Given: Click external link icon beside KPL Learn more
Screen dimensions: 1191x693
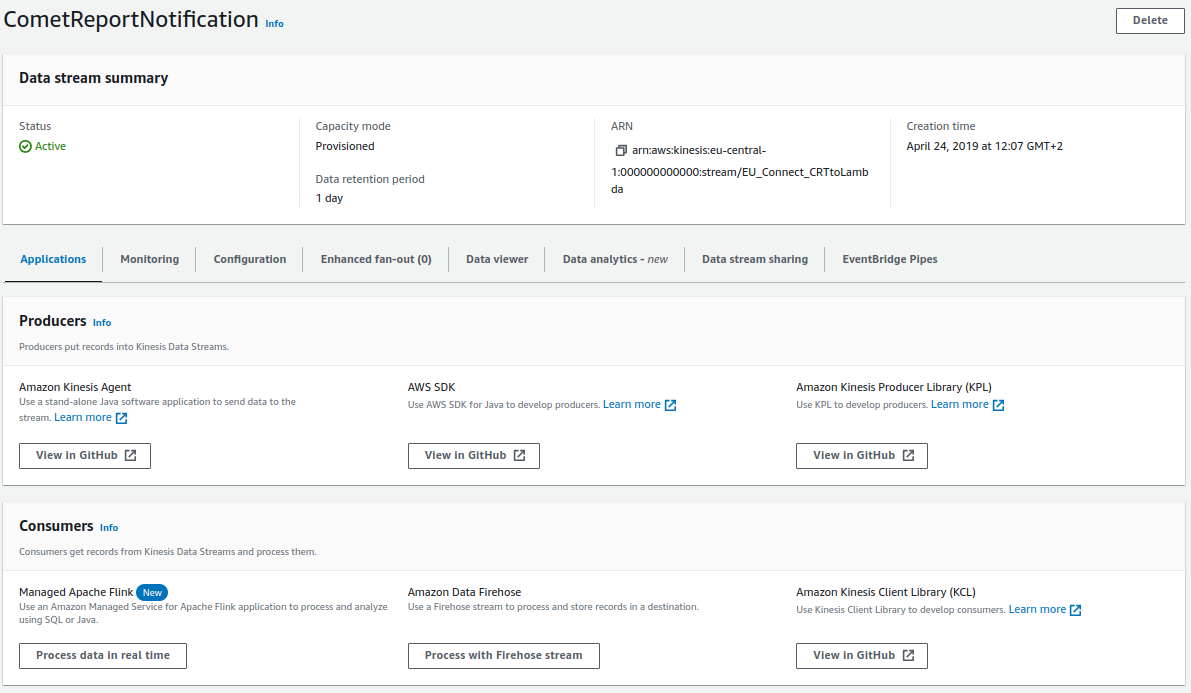Looking at the screenshot, I should [x=999, y=405].
